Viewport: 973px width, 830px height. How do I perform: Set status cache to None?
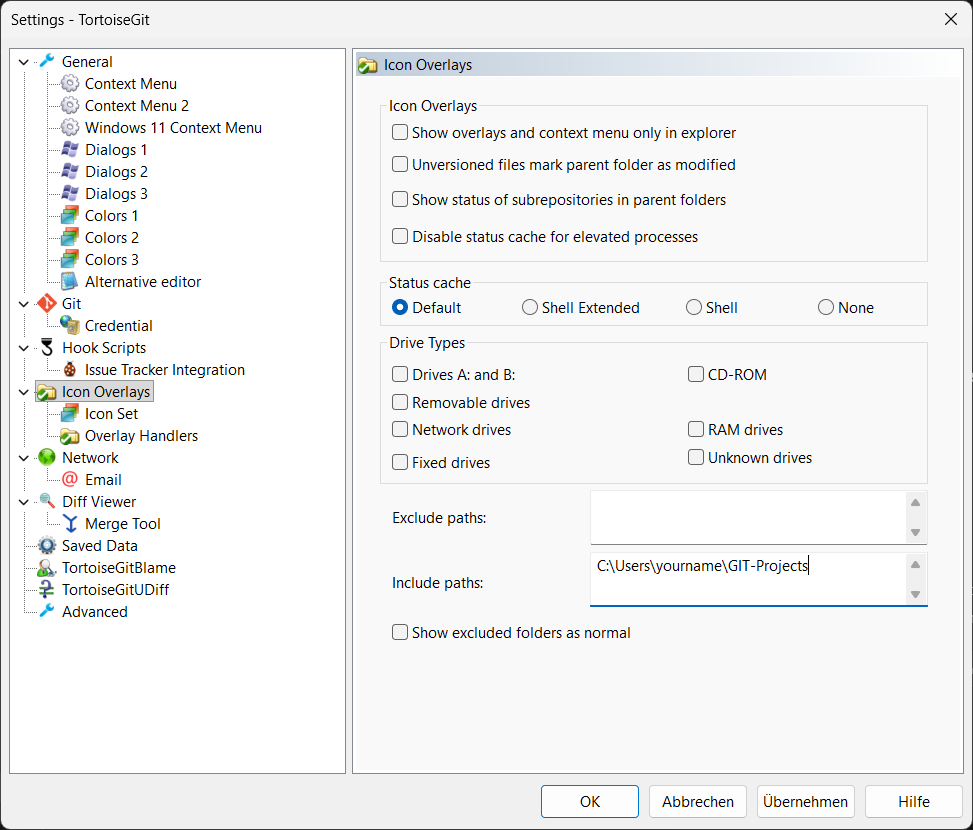click(825, 308)
